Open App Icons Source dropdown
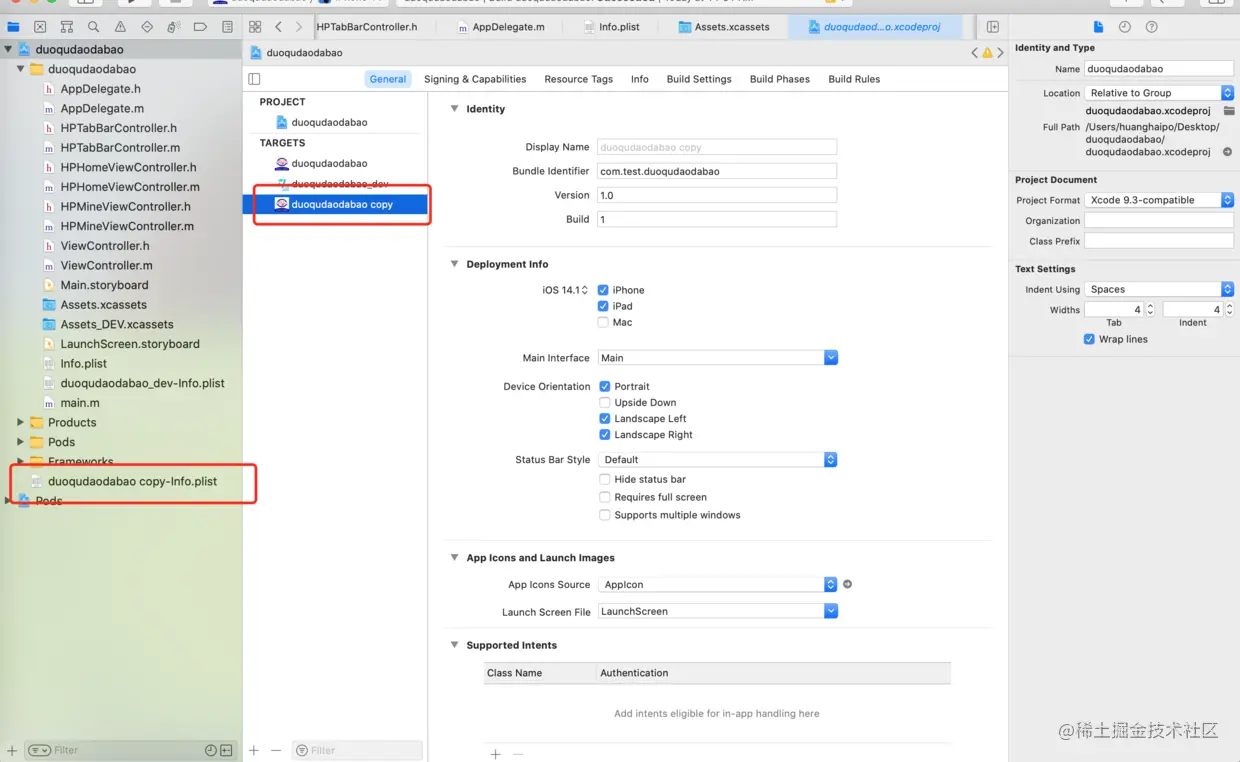Image resolution: width=1240 pixels, height=762 pixels. pyautogui.click(x=718, y=584)
